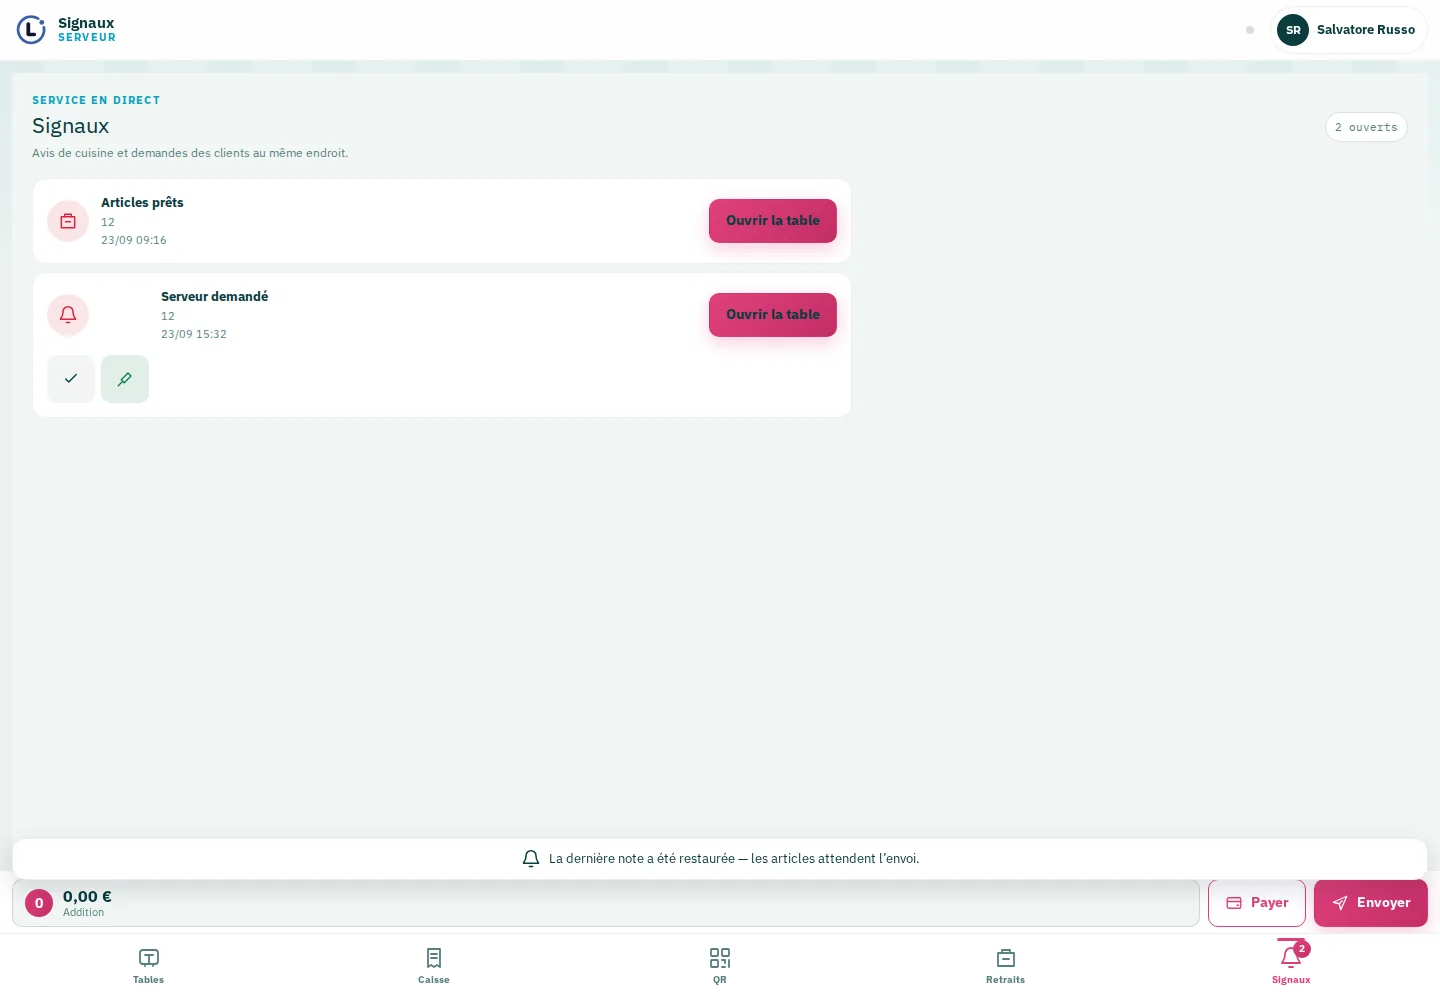Click the Payer button
The image size is (1440, 1000).
(1257, 903)
